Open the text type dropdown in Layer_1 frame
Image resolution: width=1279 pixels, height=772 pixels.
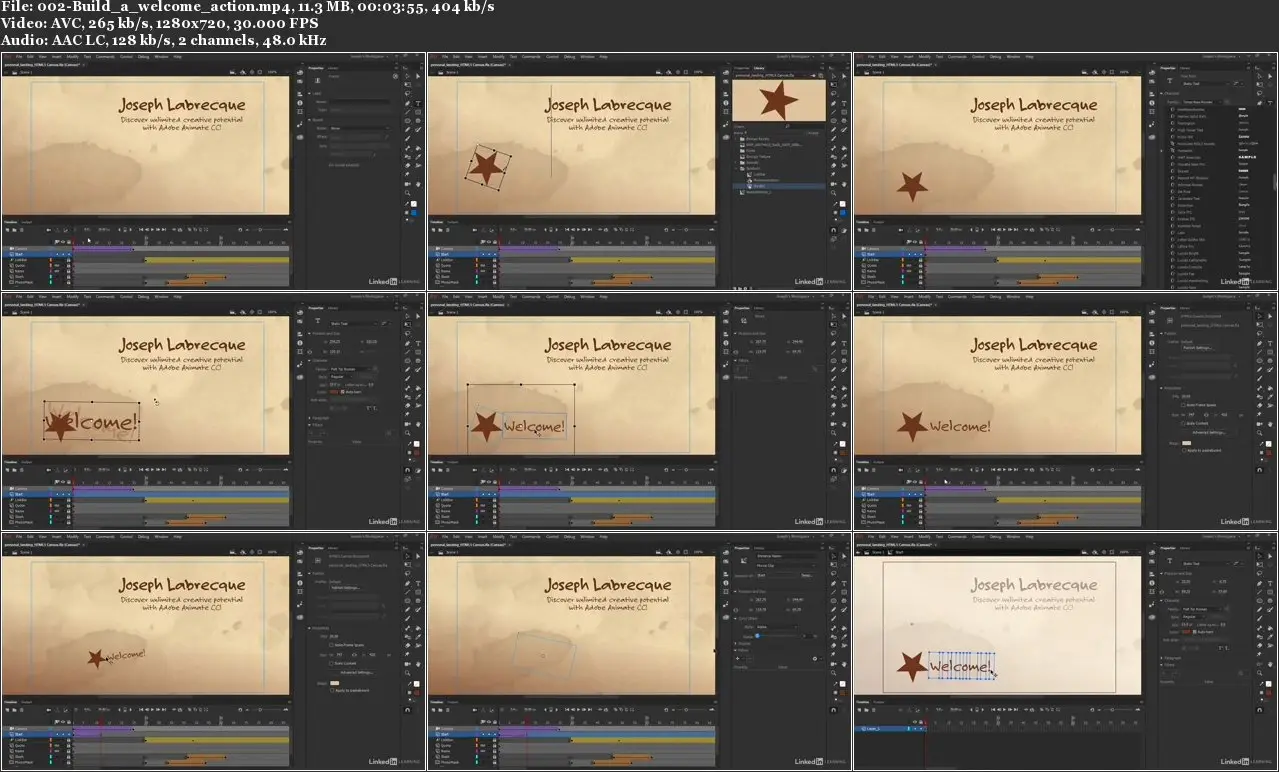point(1207,566)
